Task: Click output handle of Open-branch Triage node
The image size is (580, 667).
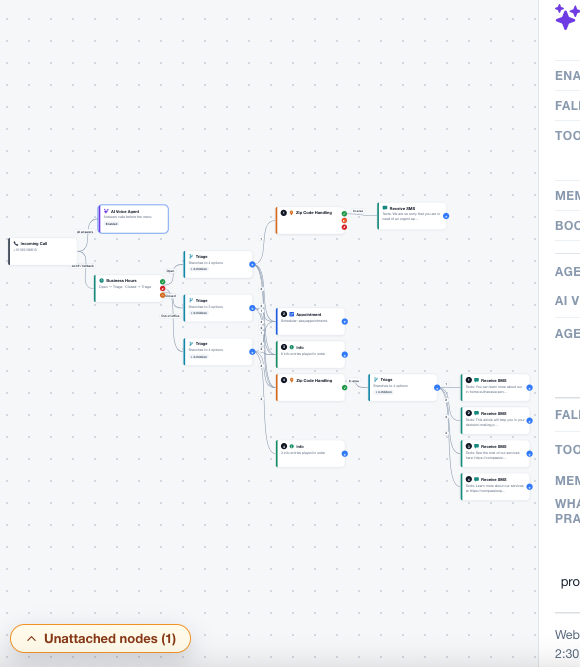Action: pos(252,265)
